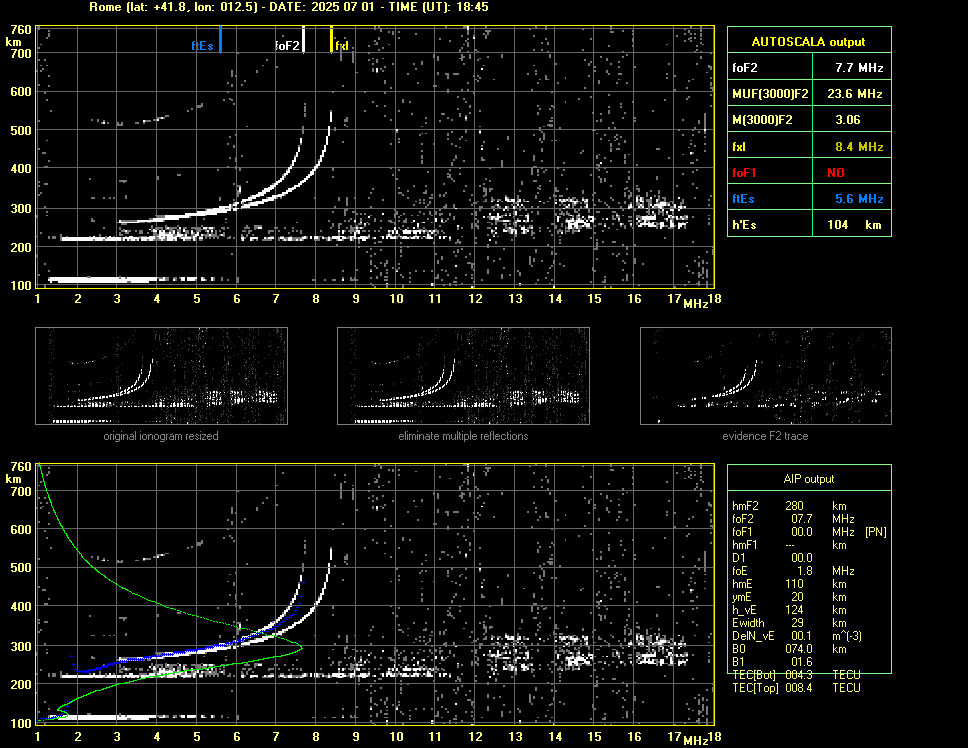Click the 'evidence F2 trace' caption
The image size is (968, 748).
[x=766, y=436]
